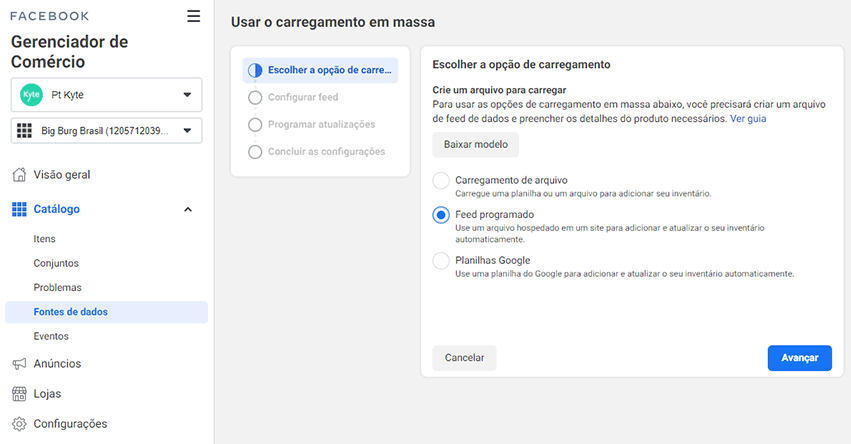
Task: Click the Baixar modelo button
Action: tap(475, 144)
